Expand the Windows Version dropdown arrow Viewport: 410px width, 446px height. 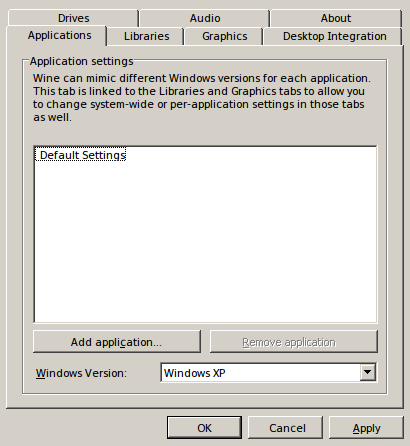coord(368,372)
